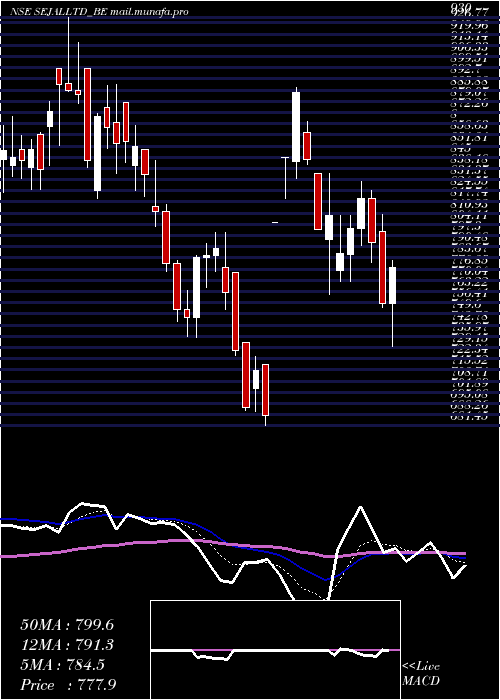The width and height of the screenshot is (500, 700).
Task: Select the Price : 777.9 value
Action: pyautogui.click(x=69, y=685)
